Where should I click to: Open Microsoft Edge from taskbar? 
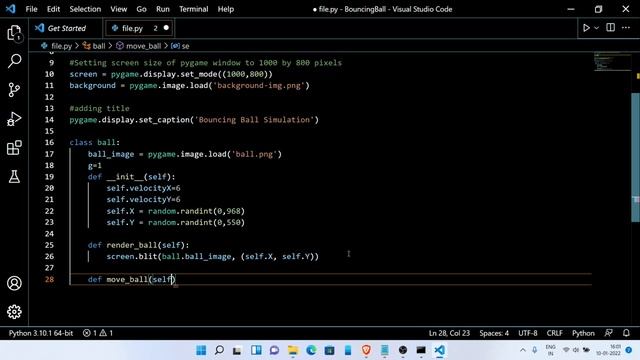tap(311, 350)
